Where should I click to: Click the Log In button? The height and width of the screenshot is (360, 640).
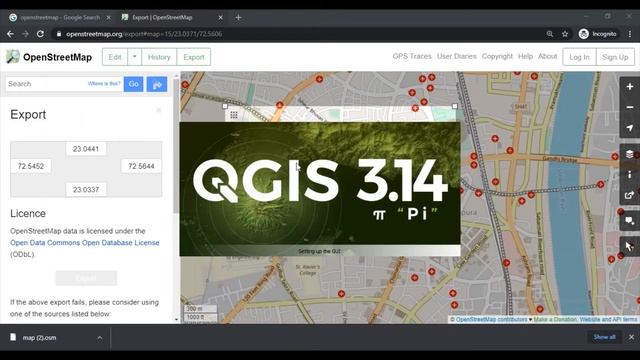(x=579, y=57)
